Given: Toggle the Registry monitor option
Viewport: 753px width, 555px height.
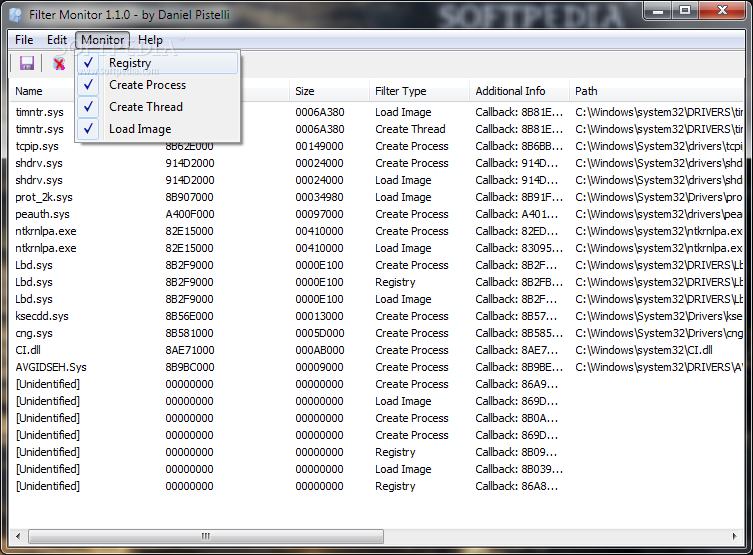Looking at the screenshot, I should [x=157, y=63].
